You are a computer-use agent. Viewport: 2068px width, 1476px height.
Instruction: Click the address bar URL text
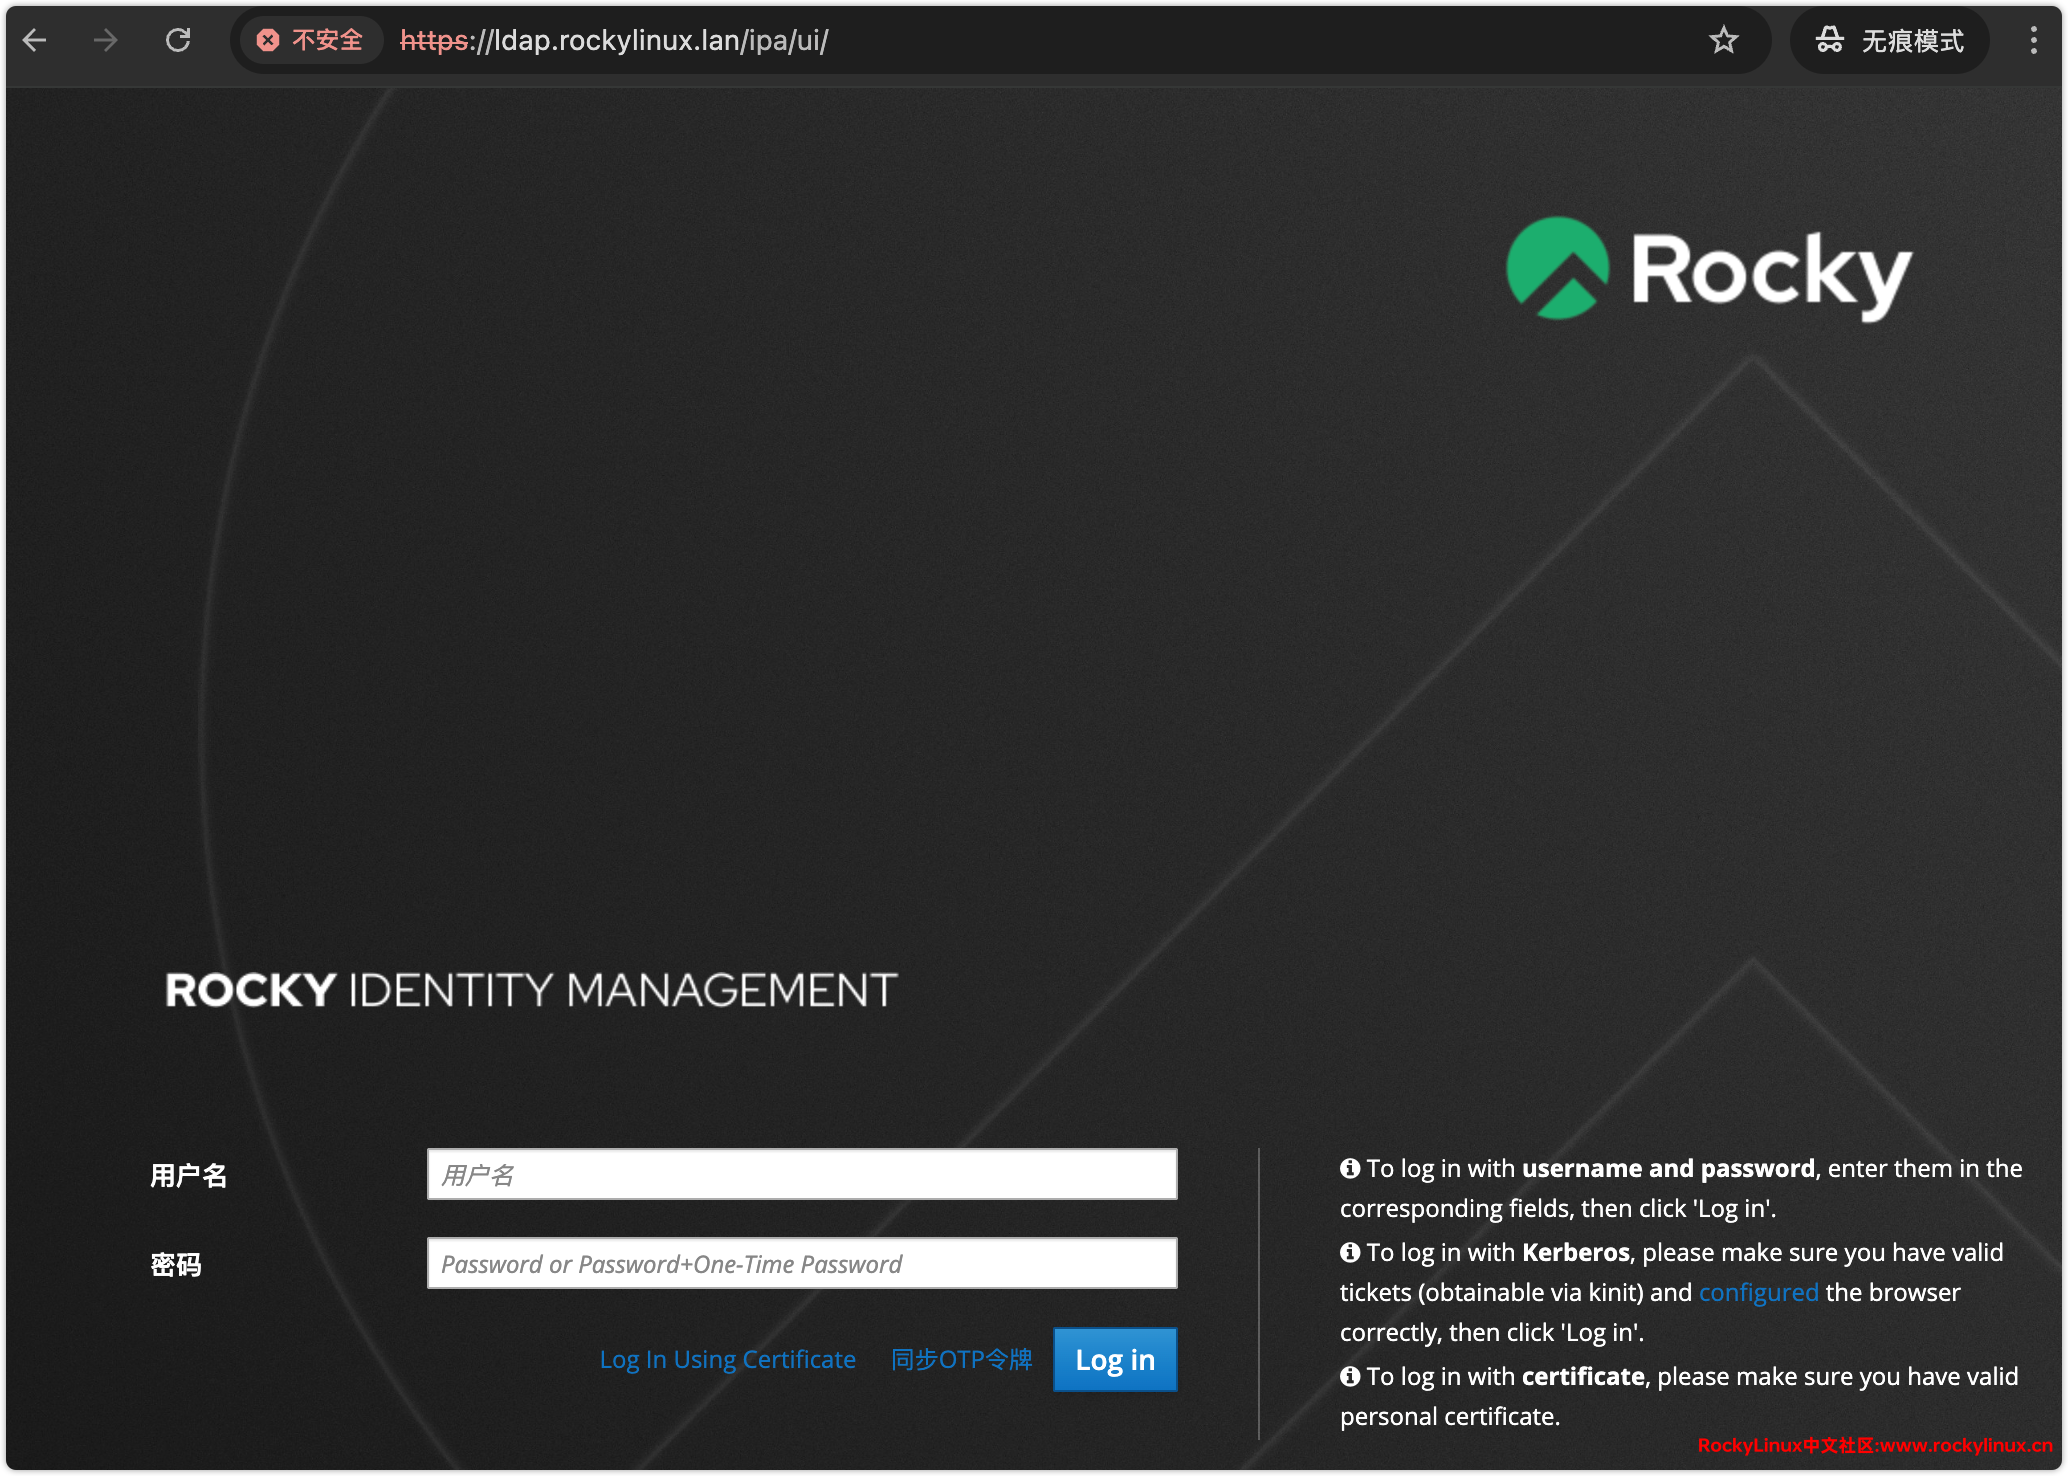[614, 41]
